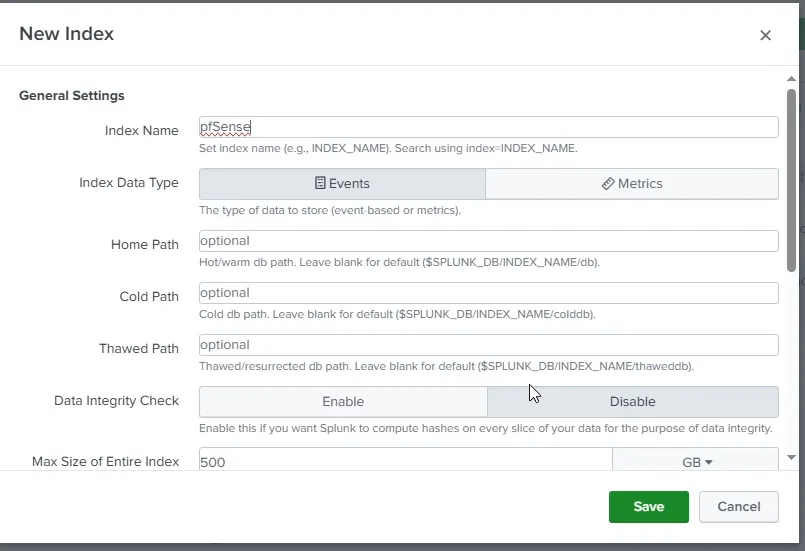
Task: Click the 'Hot/warm db path' help text
Action: coord(399,262)
